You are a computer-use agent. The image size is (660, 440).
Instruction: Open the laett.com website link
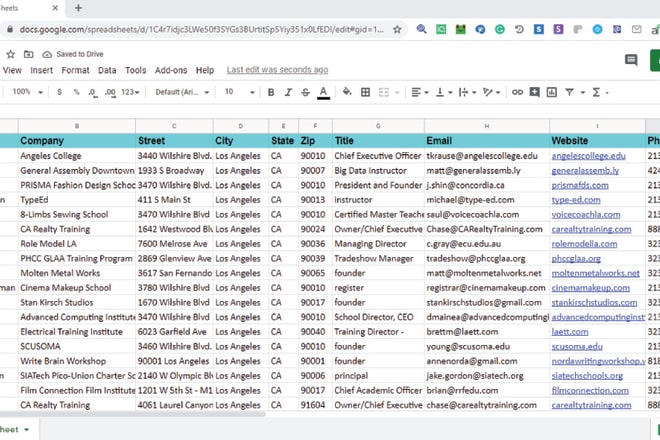click(x=570, y=331)
